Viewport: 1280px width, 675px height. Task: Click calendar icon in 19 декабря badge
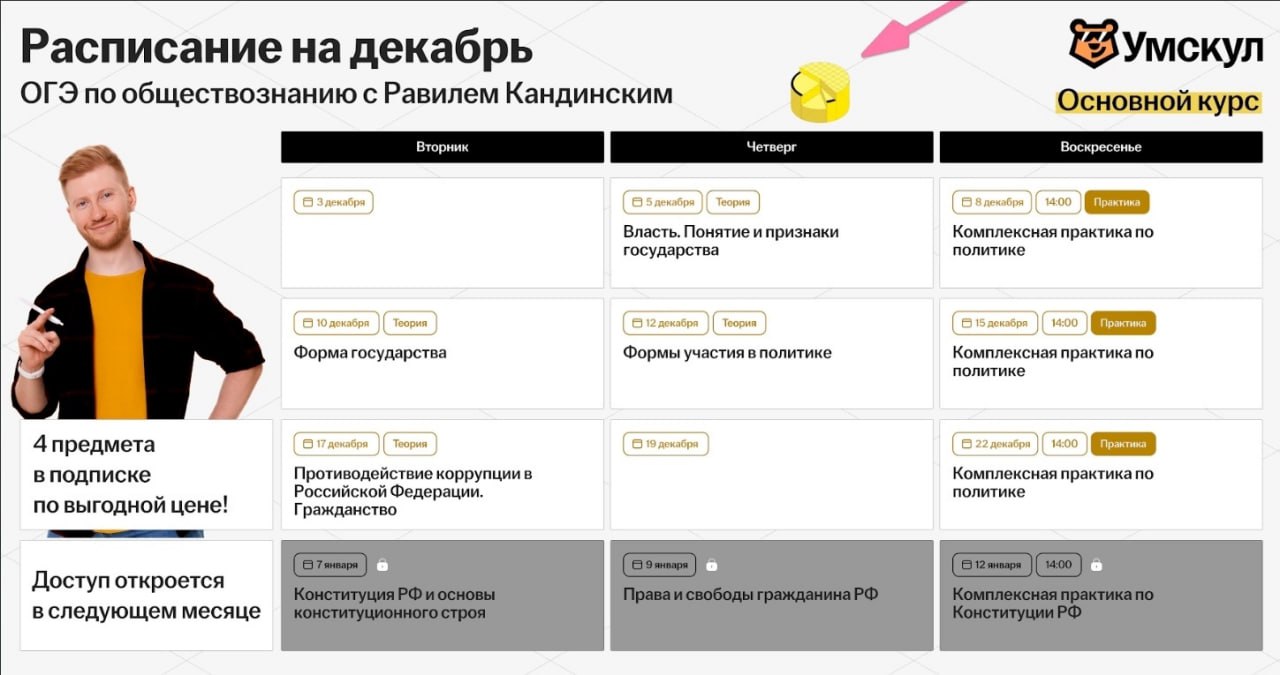636,444
